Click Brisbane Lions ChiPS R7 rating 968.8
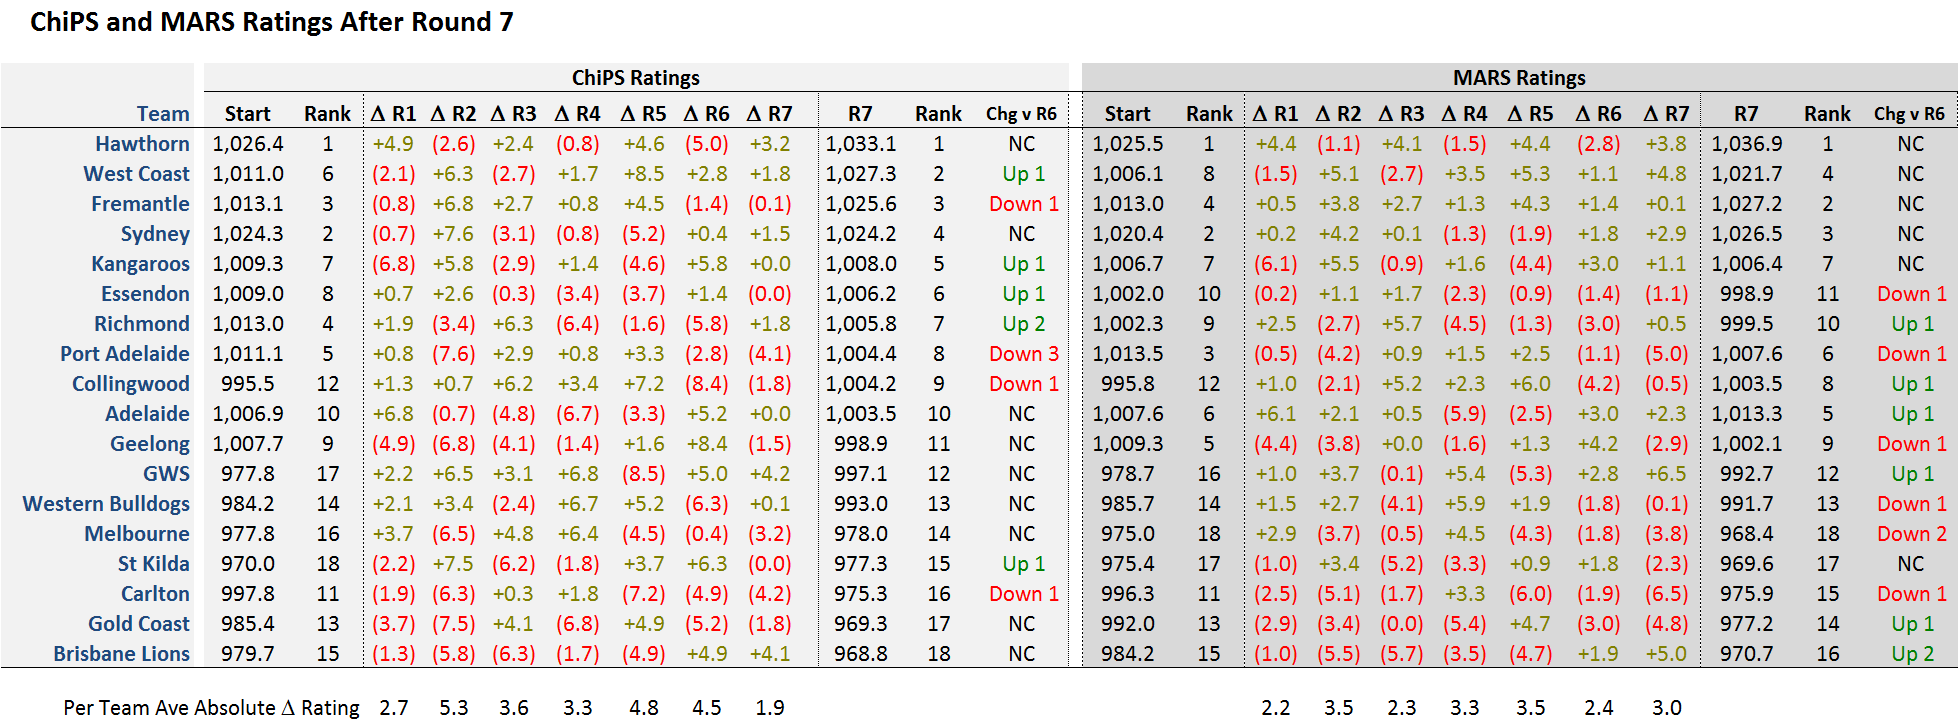The height and width of the screenshot is (722, 1958). pyautogui.click(x=861, y=654)
